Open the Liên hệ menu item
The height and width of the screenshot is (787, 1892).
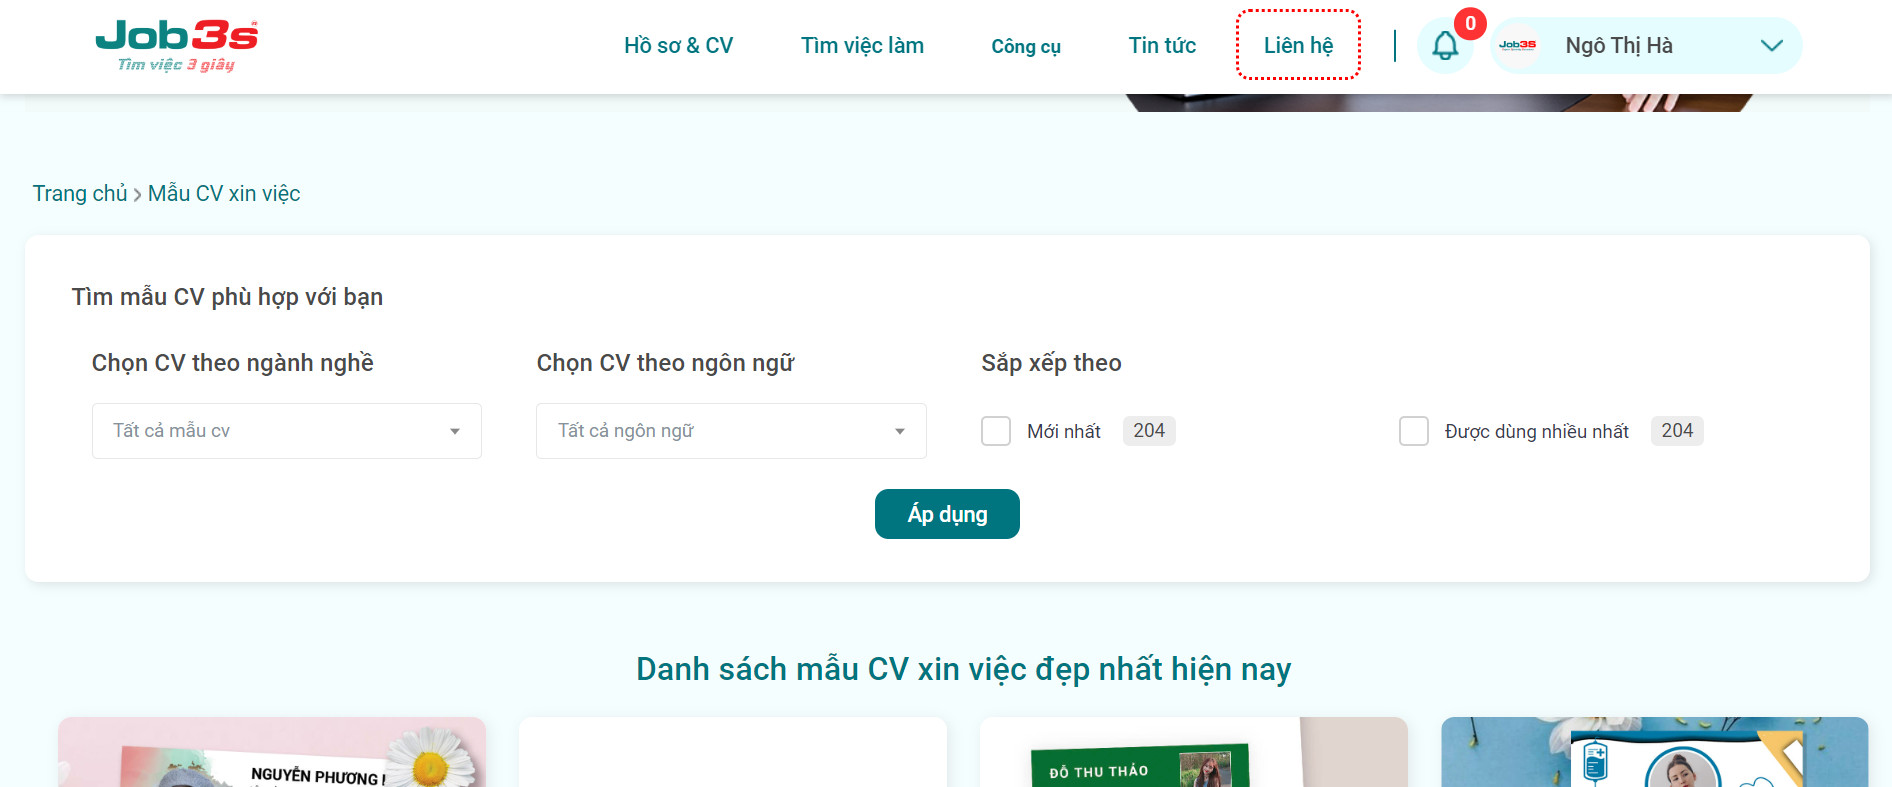[1298, 46]
